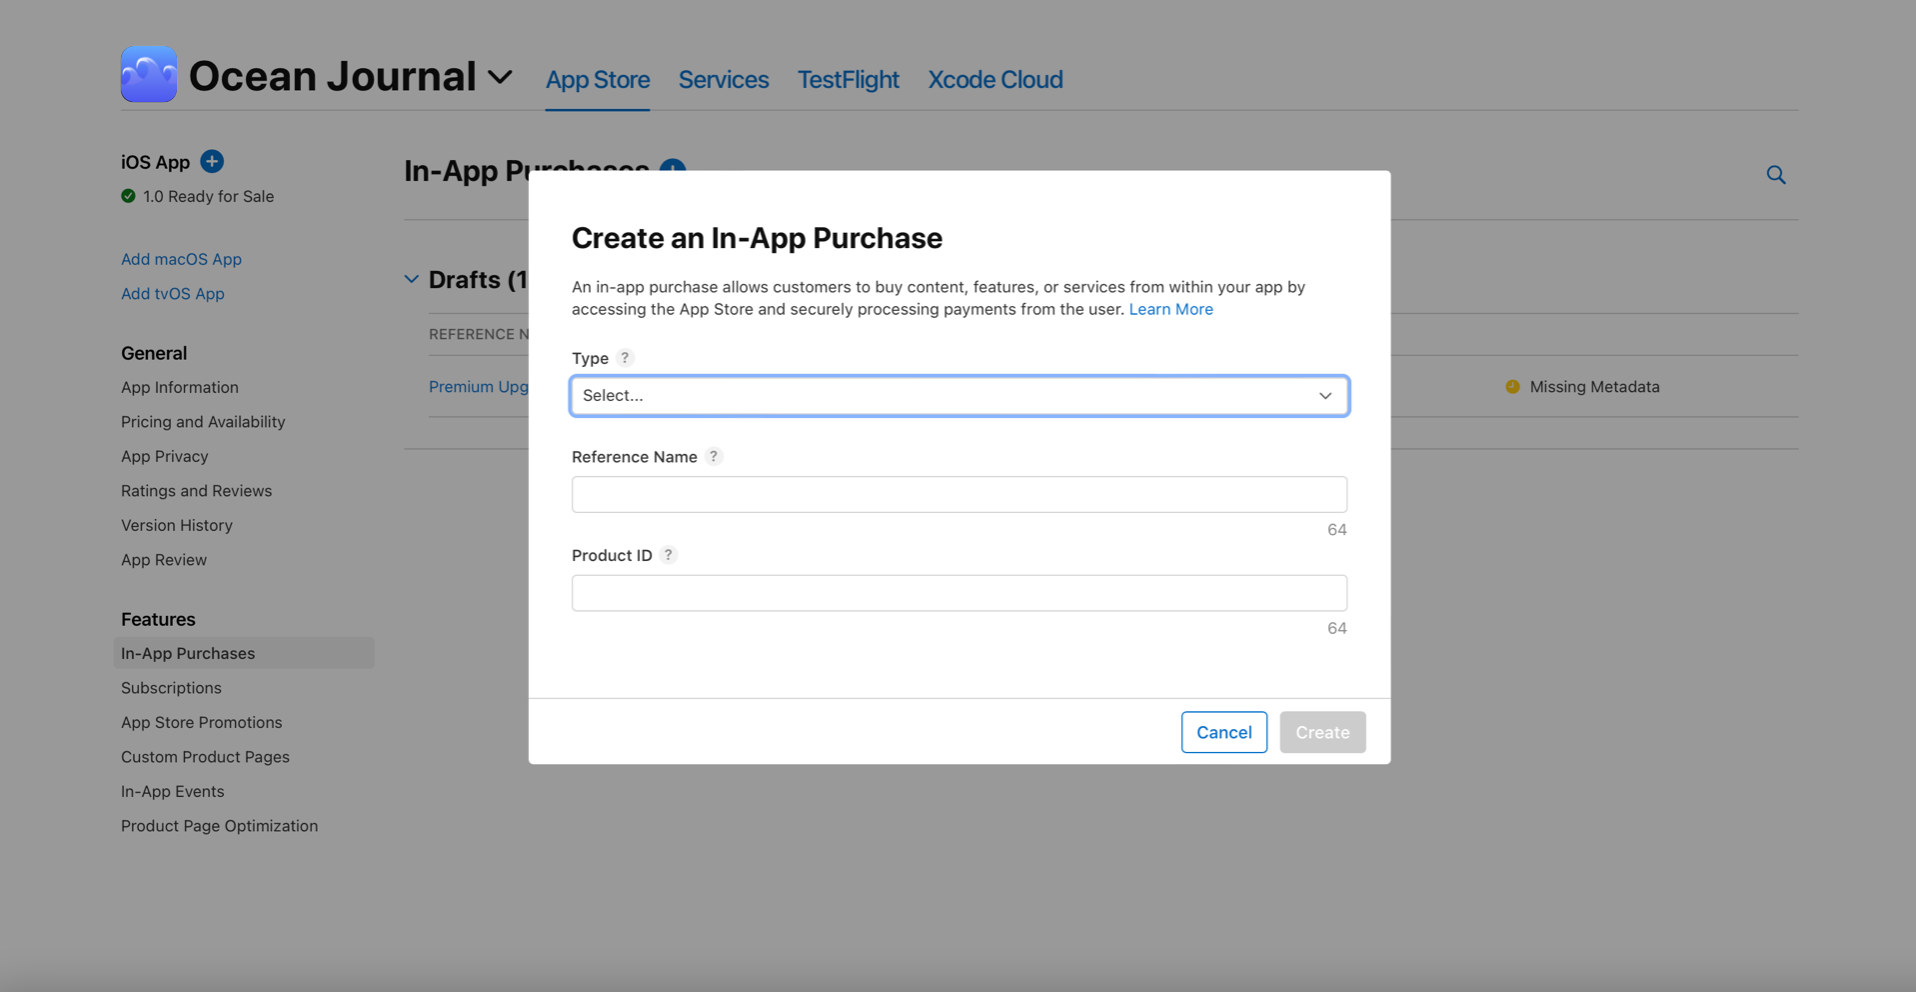This screenshot has height=992, width=1916.
Task: Open the Ocean Journal app switcher
Action: pos(500,76)
